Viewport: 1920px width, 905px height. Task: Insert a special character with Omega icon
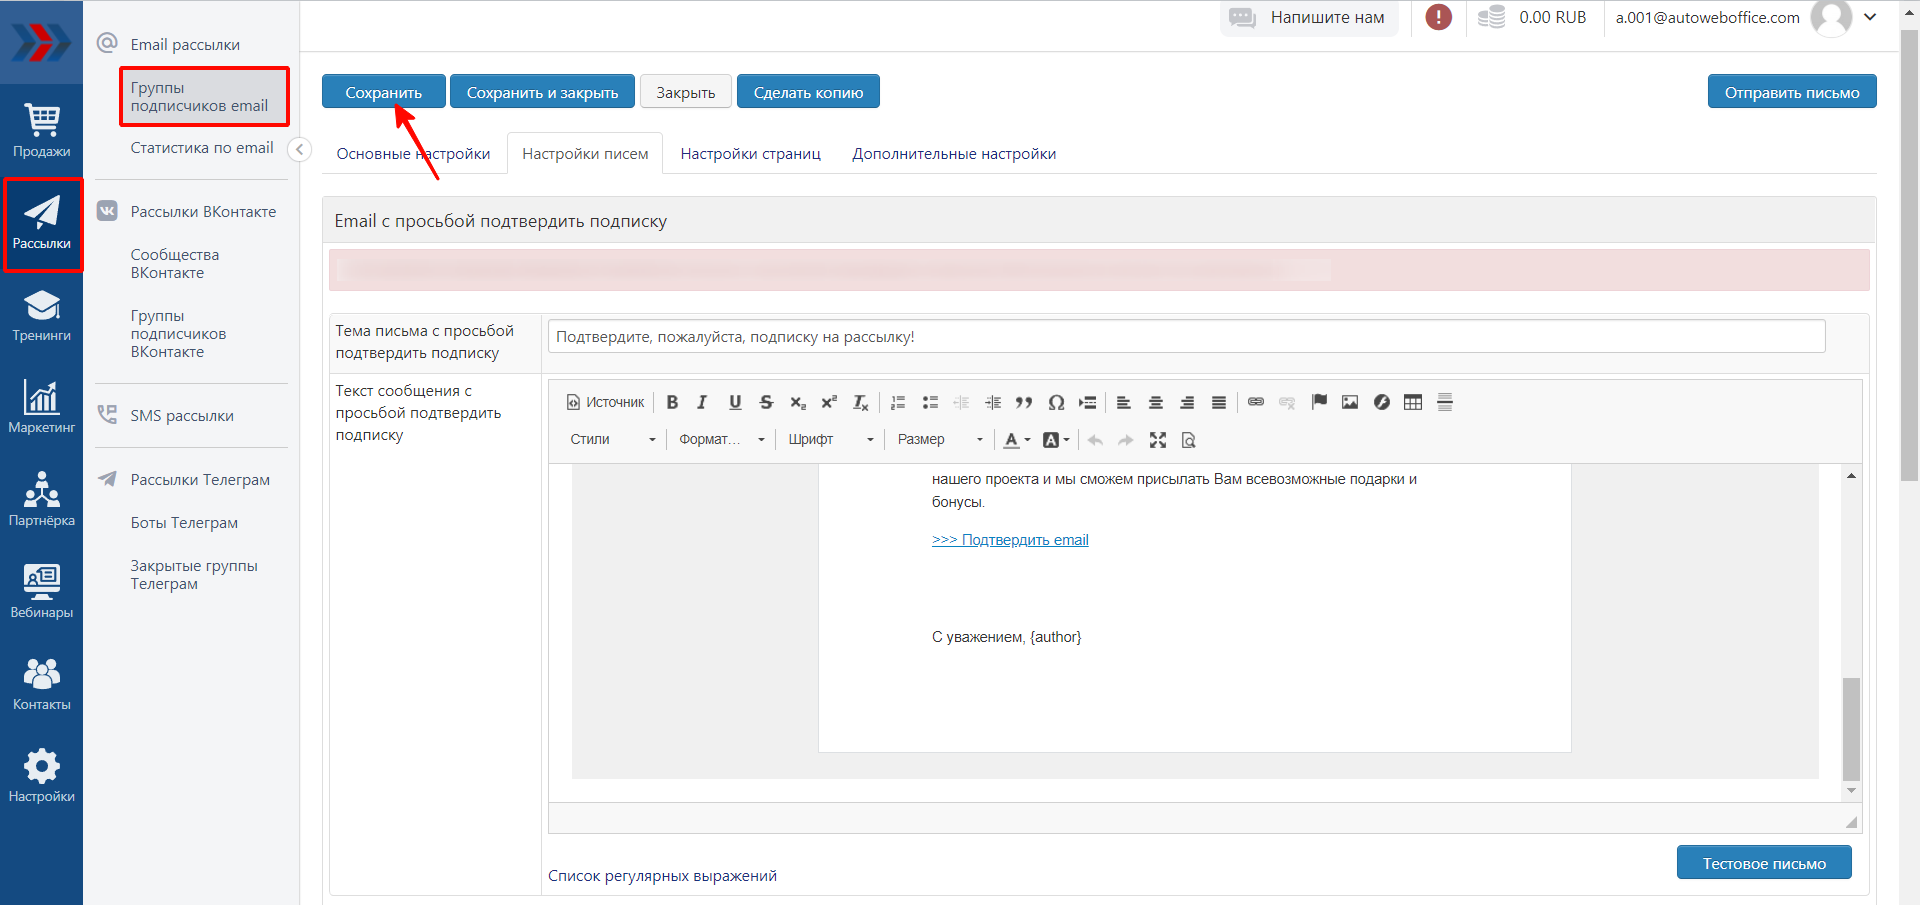[x=1056, y=402]
